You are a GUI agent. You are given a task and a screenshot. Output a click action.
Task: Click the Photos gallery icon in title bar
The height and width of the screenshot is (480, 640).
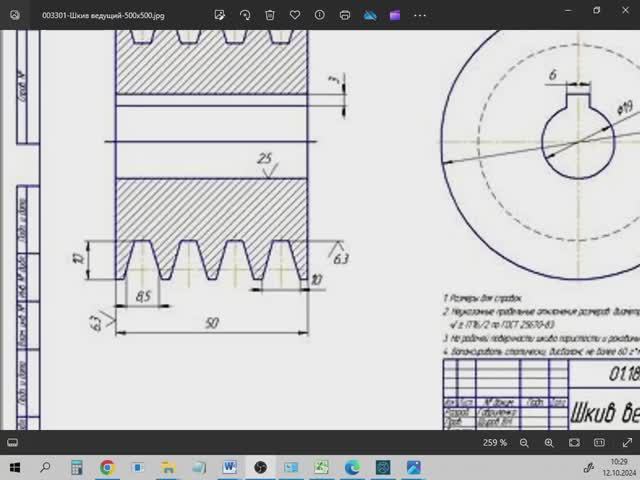point(15,15)
